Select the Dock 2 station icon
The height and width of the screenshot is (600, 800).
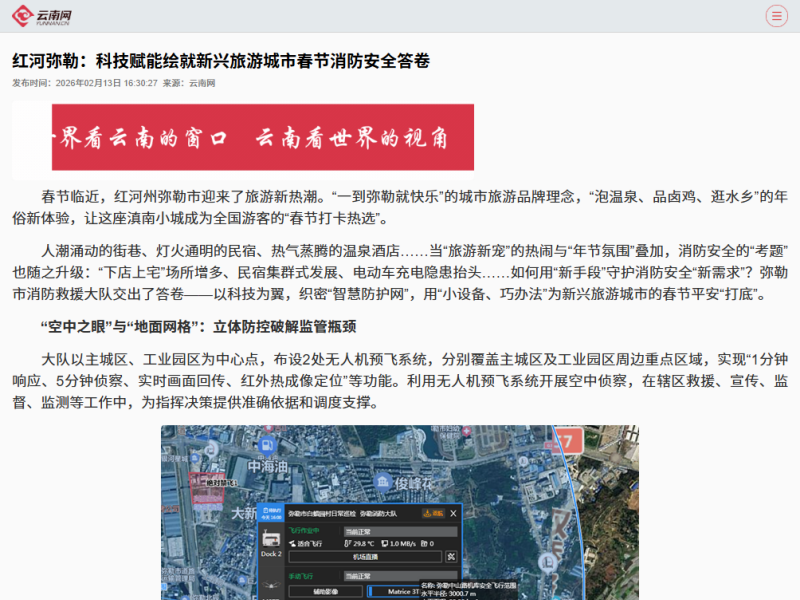pos(272,540)
